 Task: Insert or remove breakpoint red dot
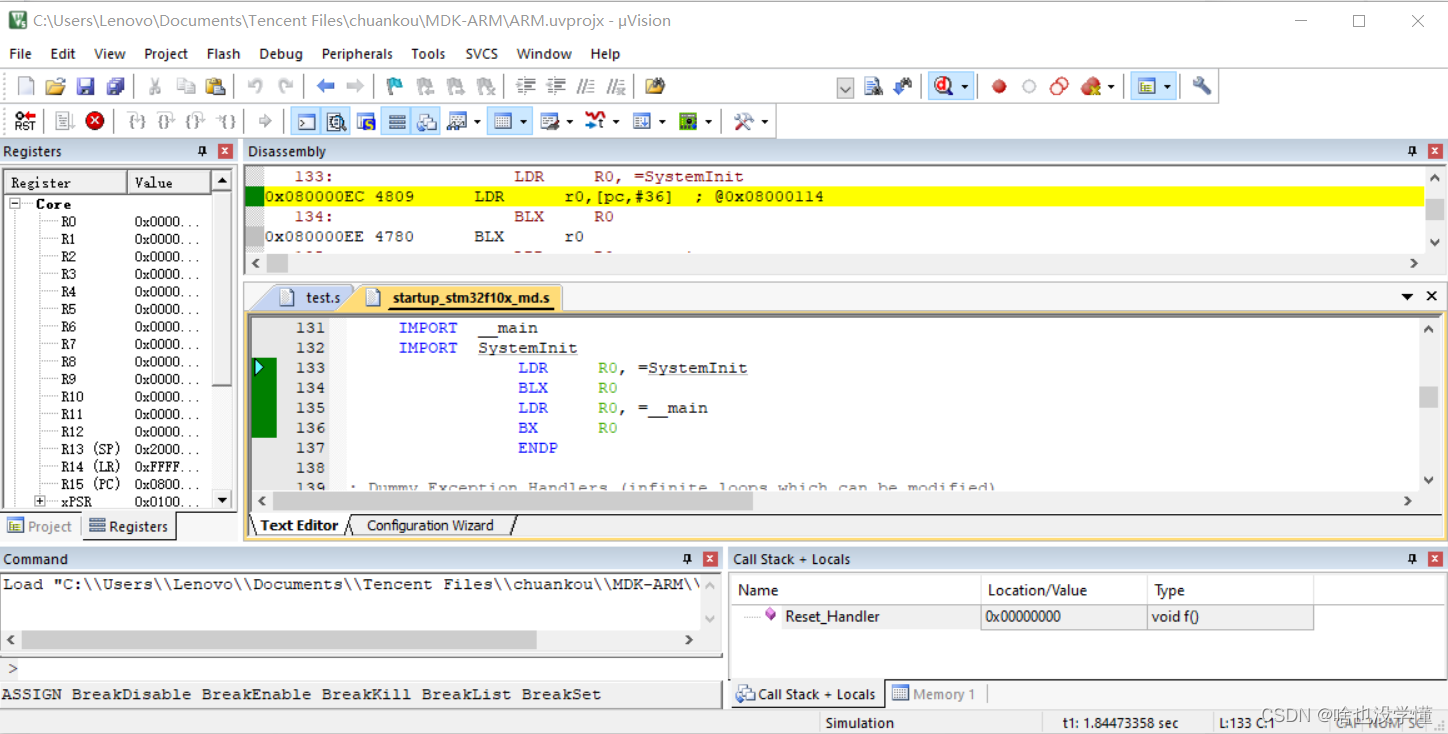tap(999, 86)
